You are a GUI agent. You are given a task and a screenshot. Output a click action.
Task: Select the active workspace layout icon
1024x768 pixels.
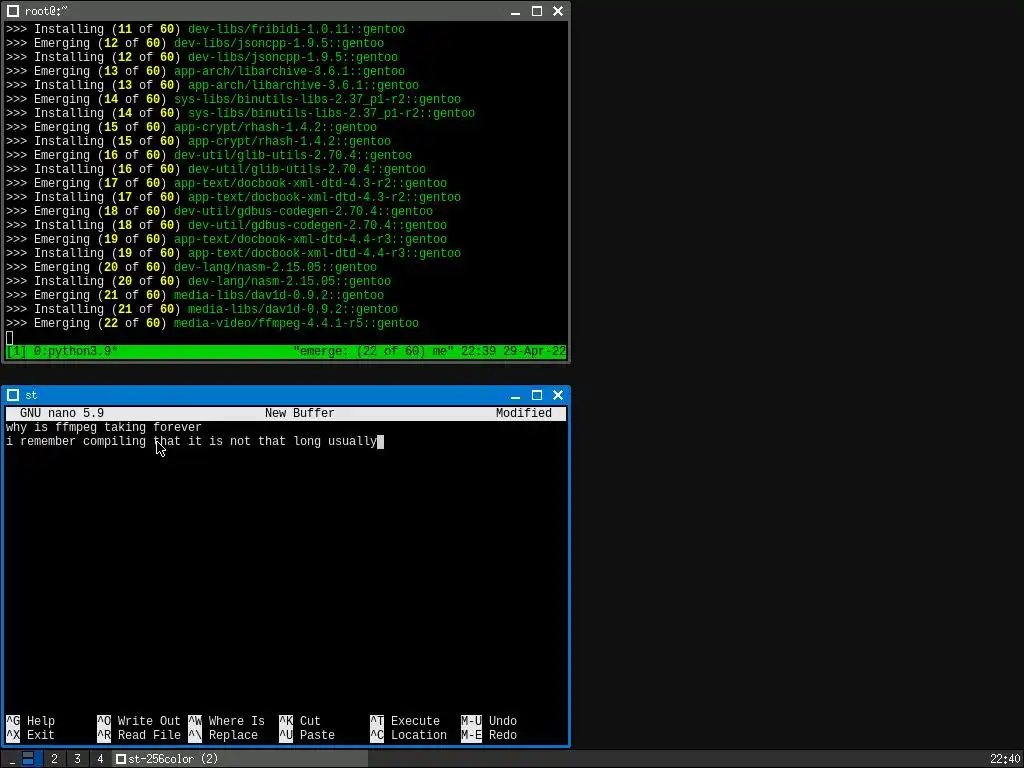point(28,759)
